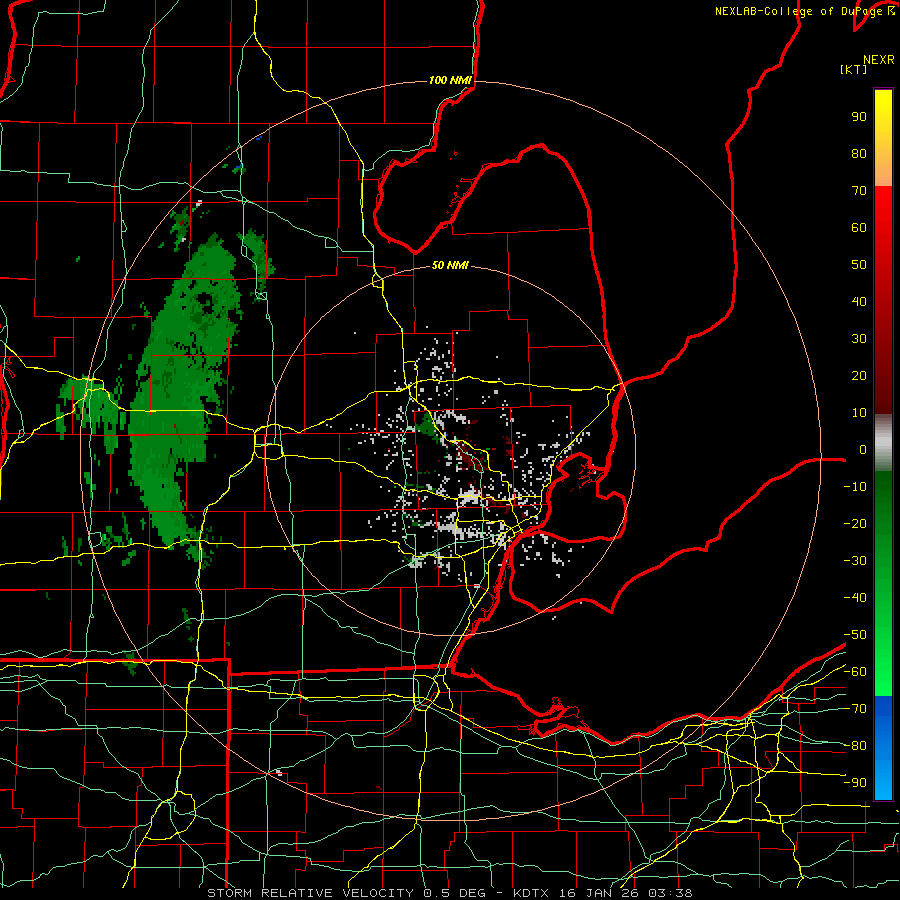
Task: Click the large green inbound velocity echo
Action: tap(184, 390)
